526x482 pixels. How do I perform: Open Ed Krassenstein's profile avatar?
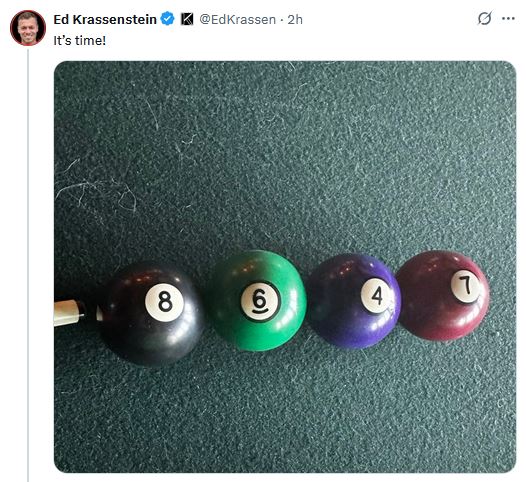tap(28, 28)
